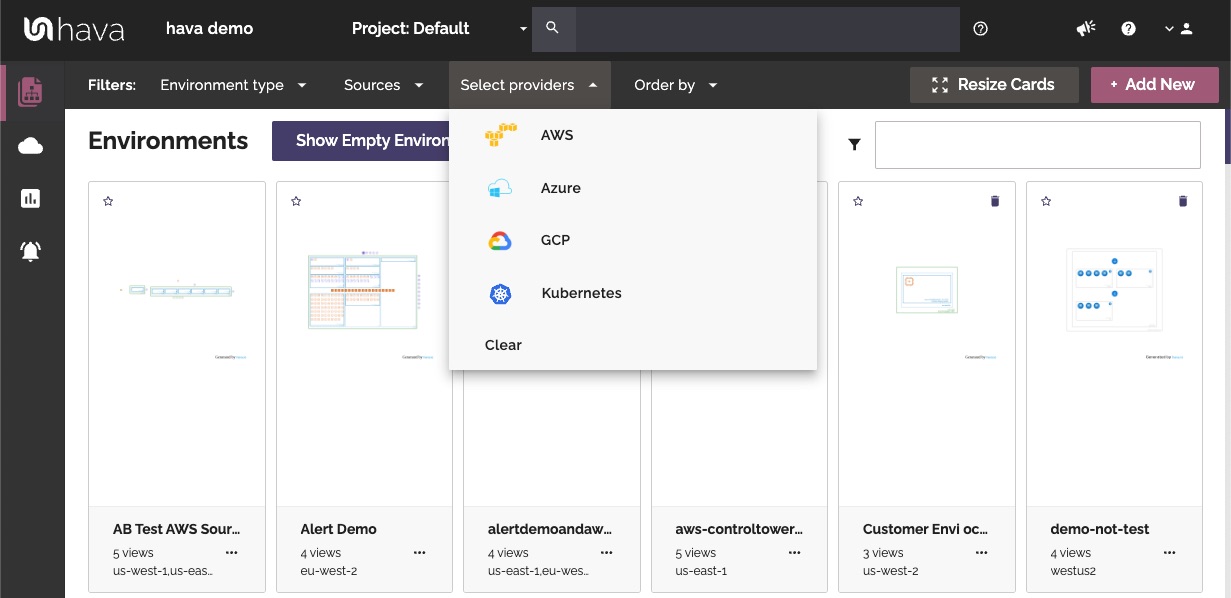Open the user account menu
This screenshot has height=598, width=1231.
point(1180,29)
